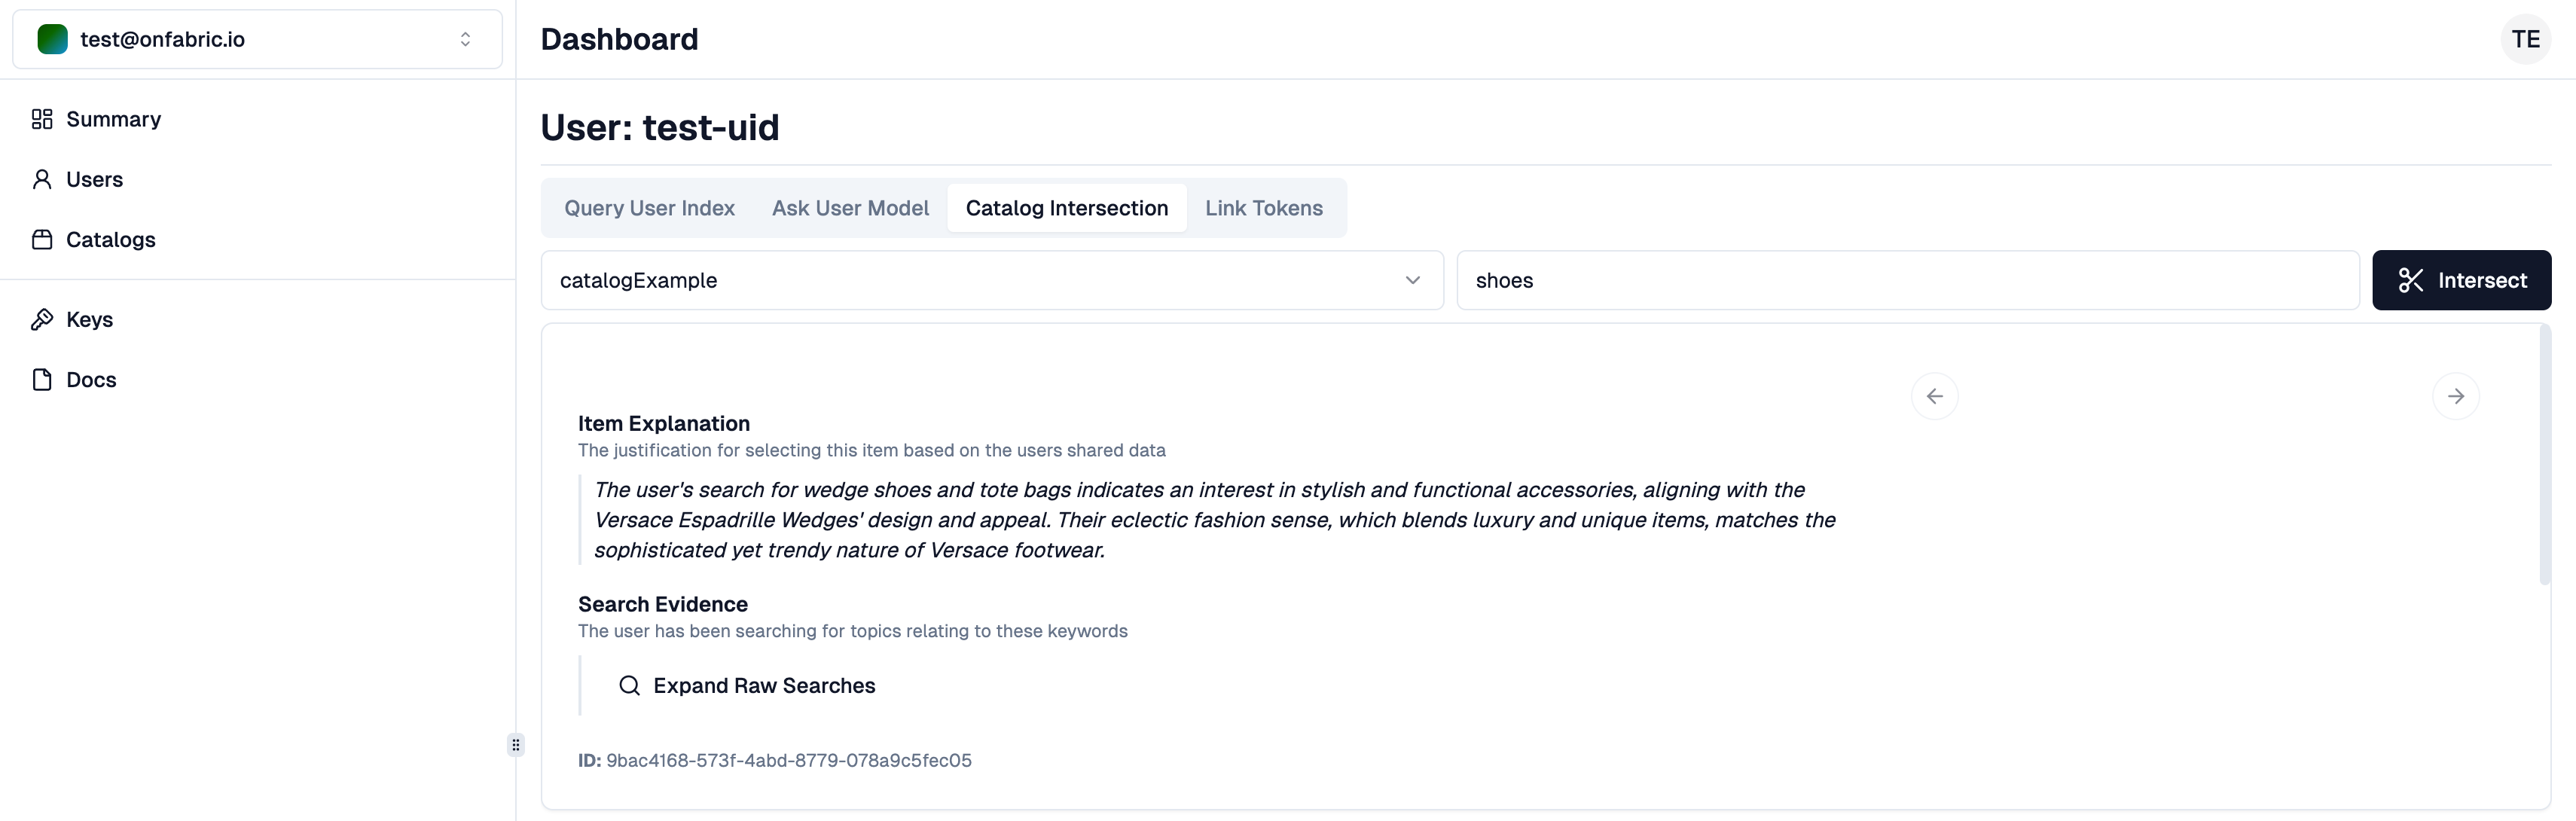Switch to Ask User Model tab

coord(850,208)
